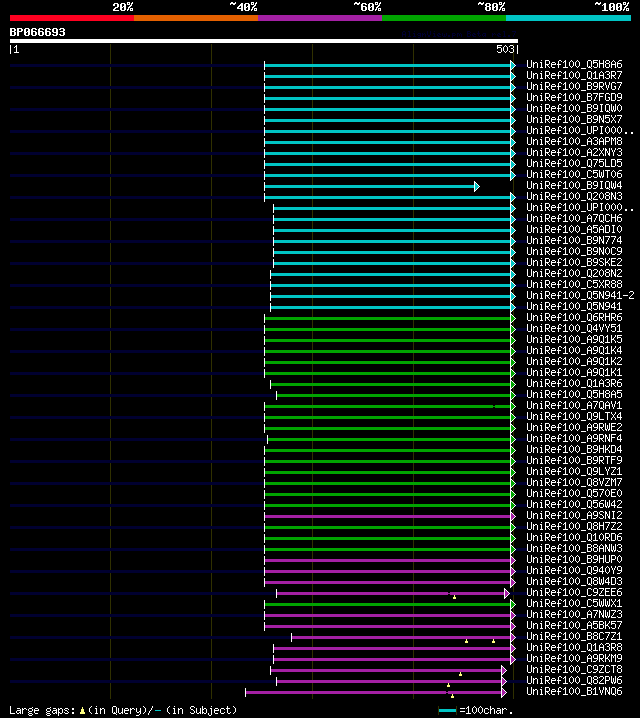640x718 pixels.
Task: Select isoform hit UniRef100_Q5N941-2
Action: click(x=580, y=295)
